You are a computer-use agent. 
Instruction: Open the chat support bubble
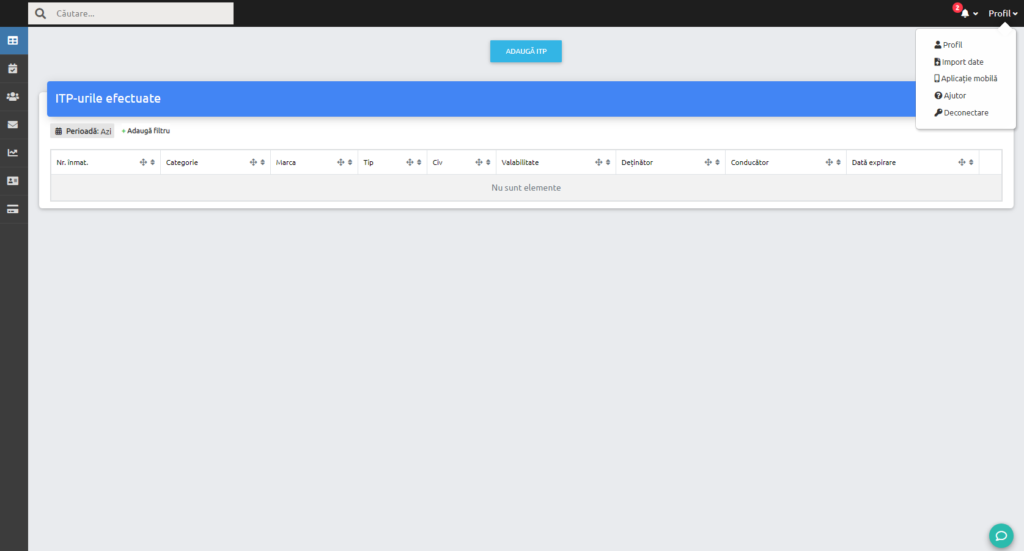coord(1000,535)
